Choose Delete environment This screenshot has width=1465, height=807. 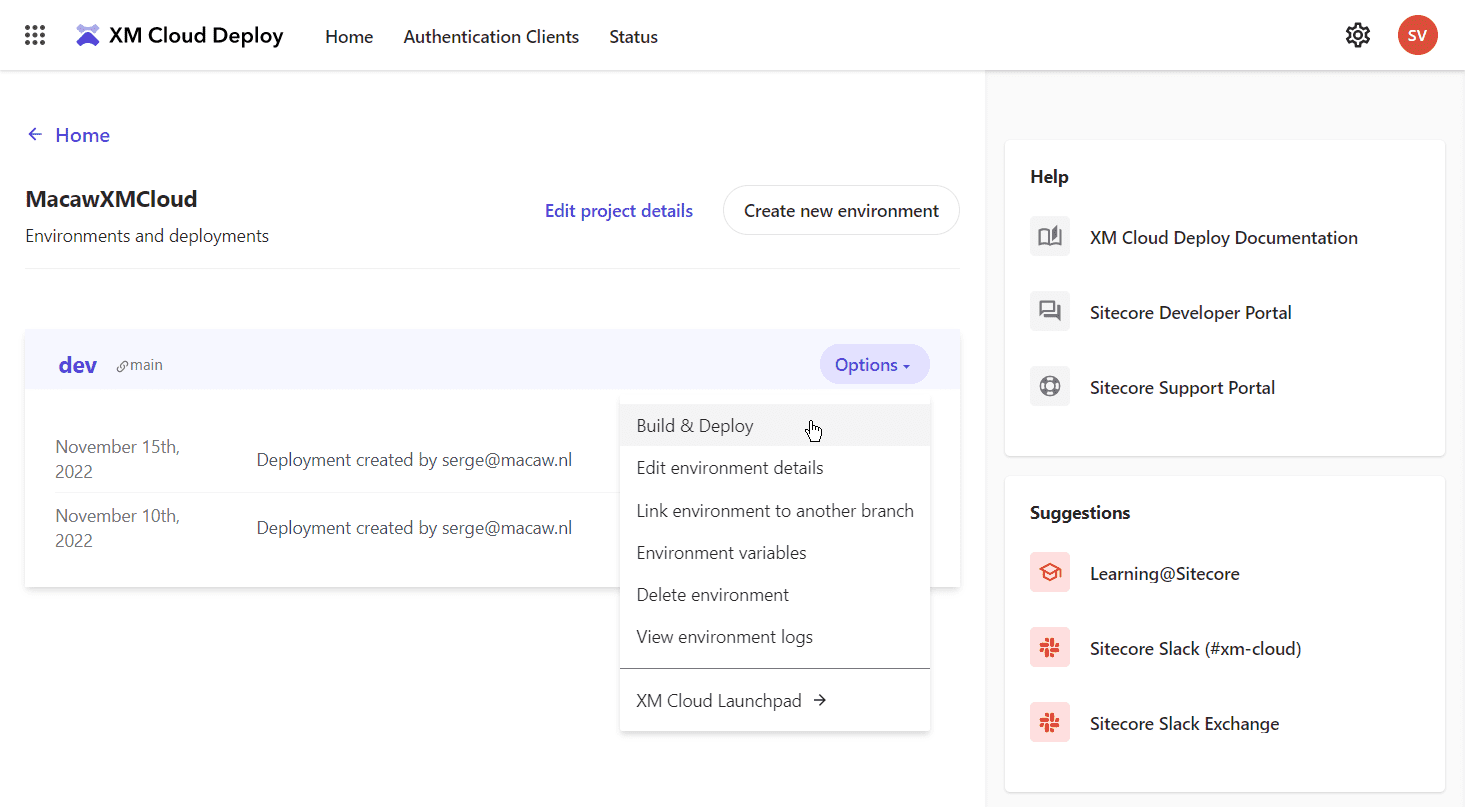pos(775,594)
